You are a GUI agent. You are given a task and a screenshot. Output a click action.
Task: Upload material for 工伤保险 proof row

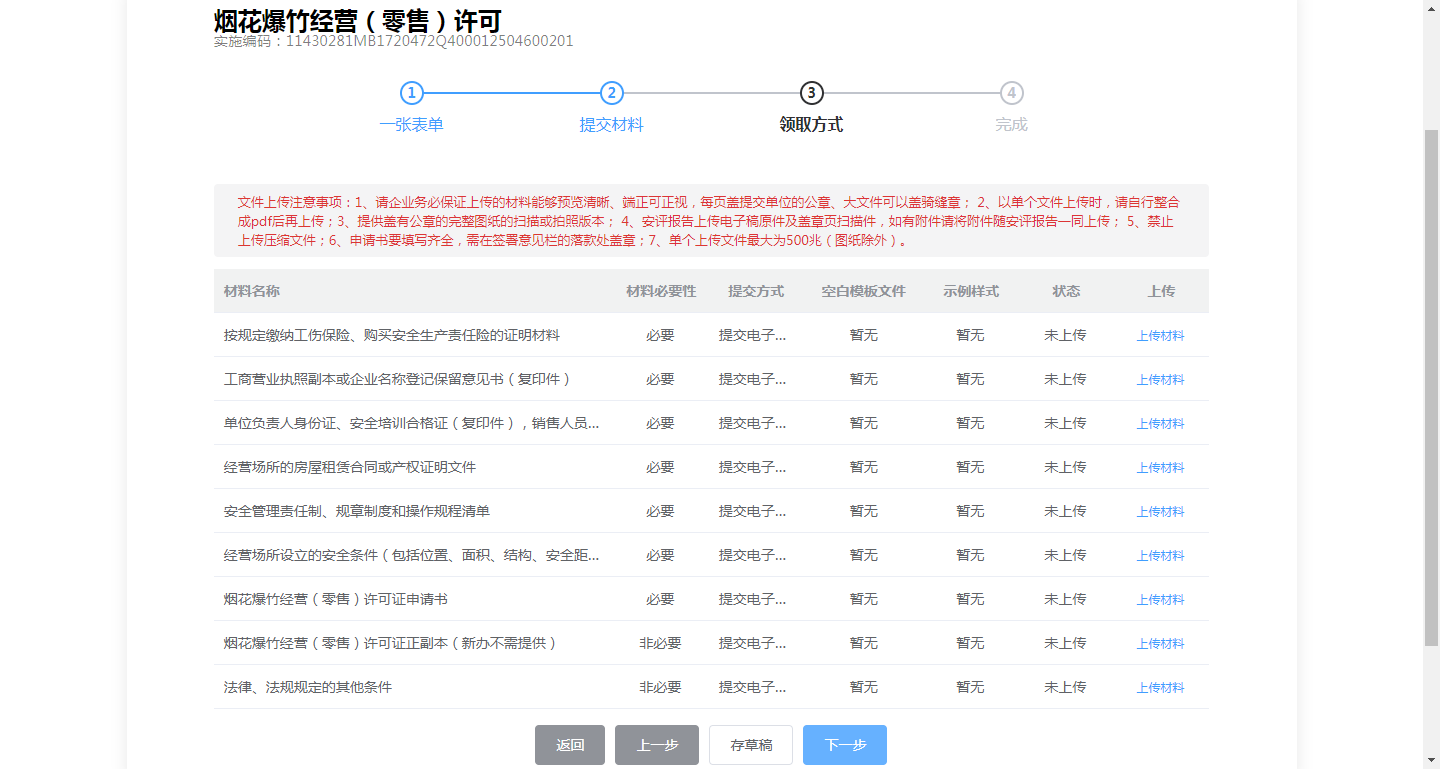[1160, 336]
